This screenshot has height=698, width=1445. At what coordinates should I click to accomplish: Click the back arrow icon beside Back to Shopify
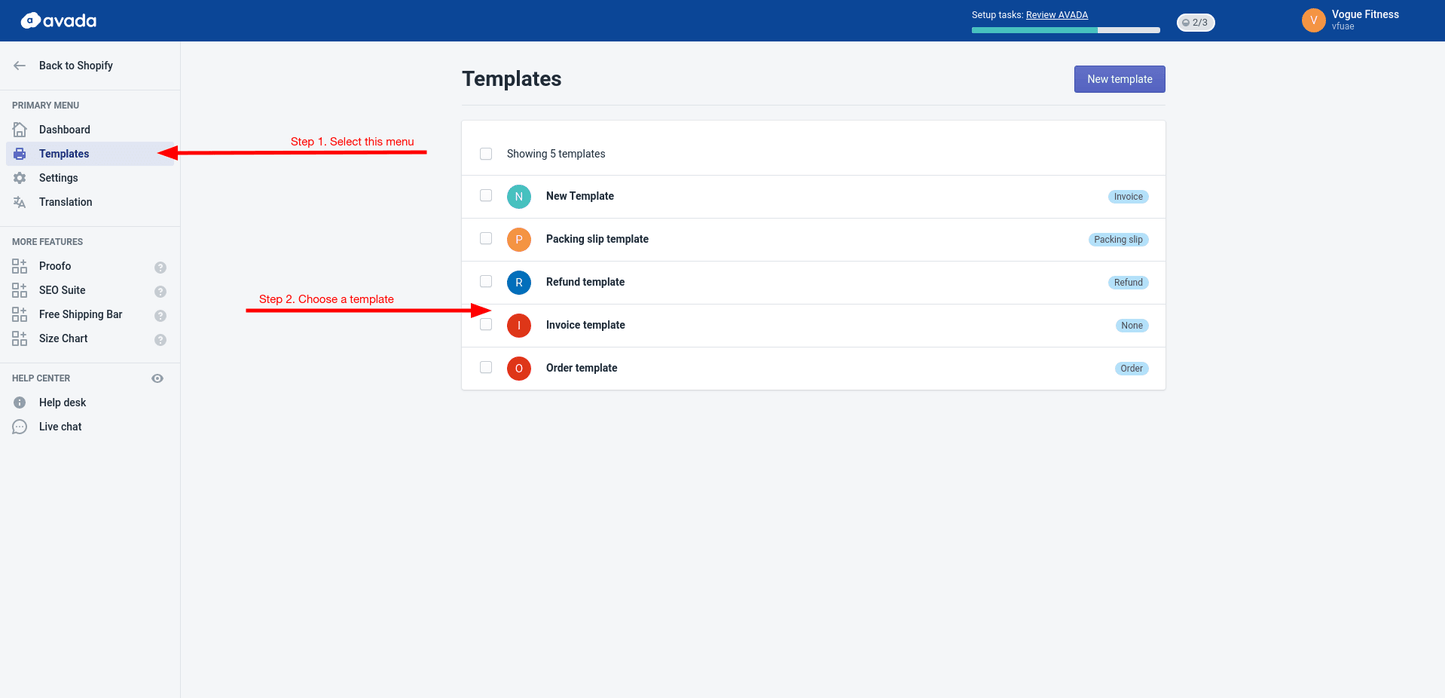pyautogui.click(x=19, y=66)
